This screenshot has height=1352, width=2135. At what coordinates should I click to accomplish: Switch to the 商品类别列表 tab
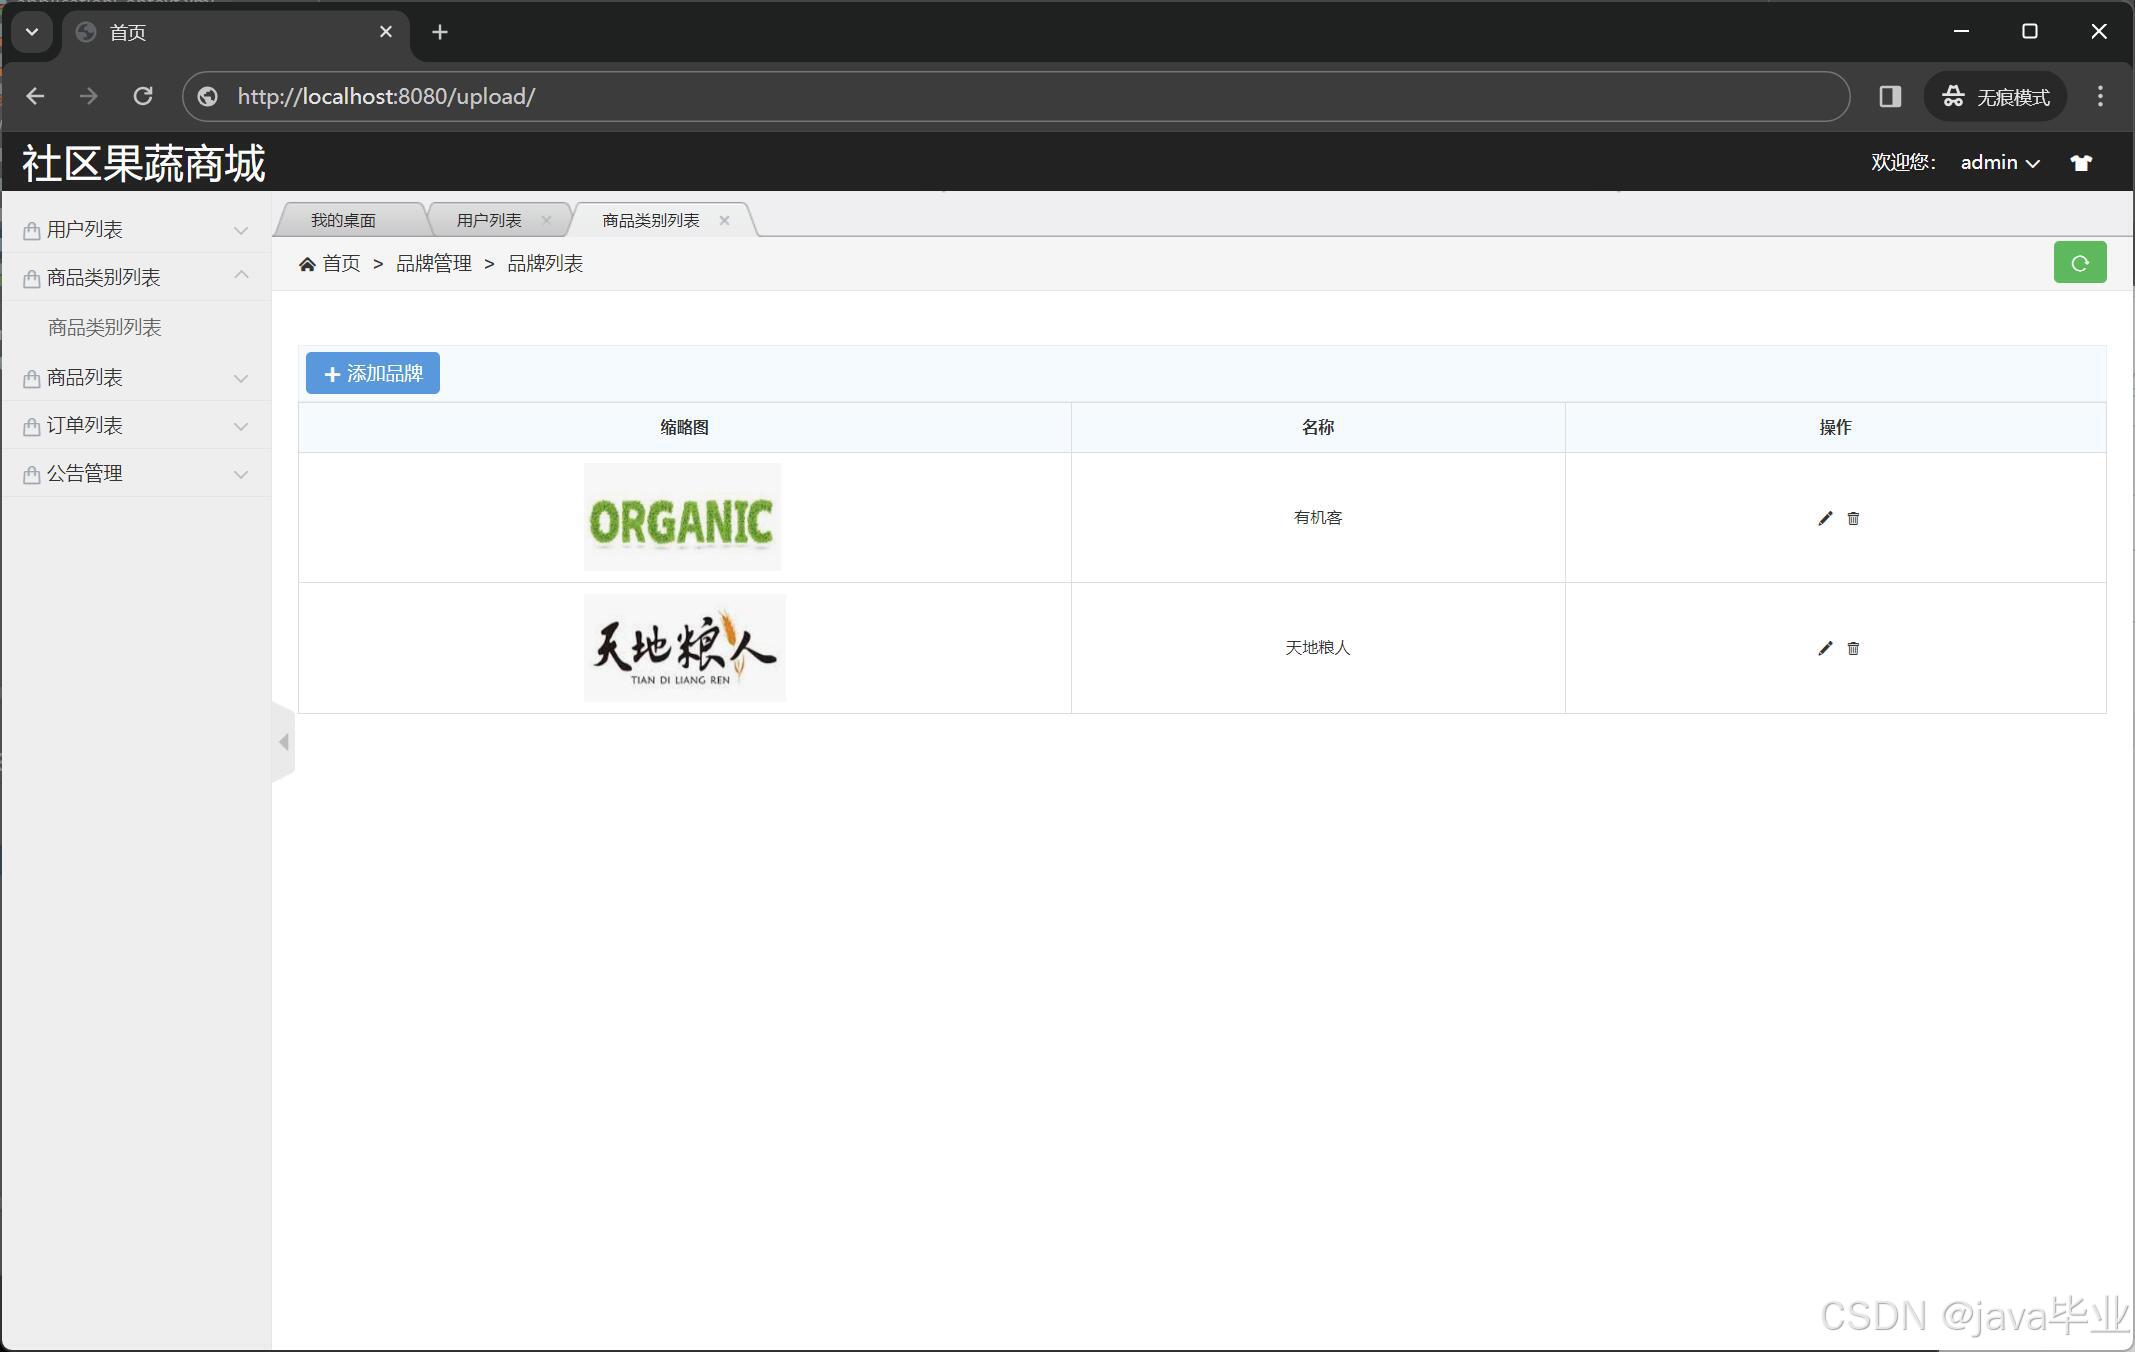point(651,220)
